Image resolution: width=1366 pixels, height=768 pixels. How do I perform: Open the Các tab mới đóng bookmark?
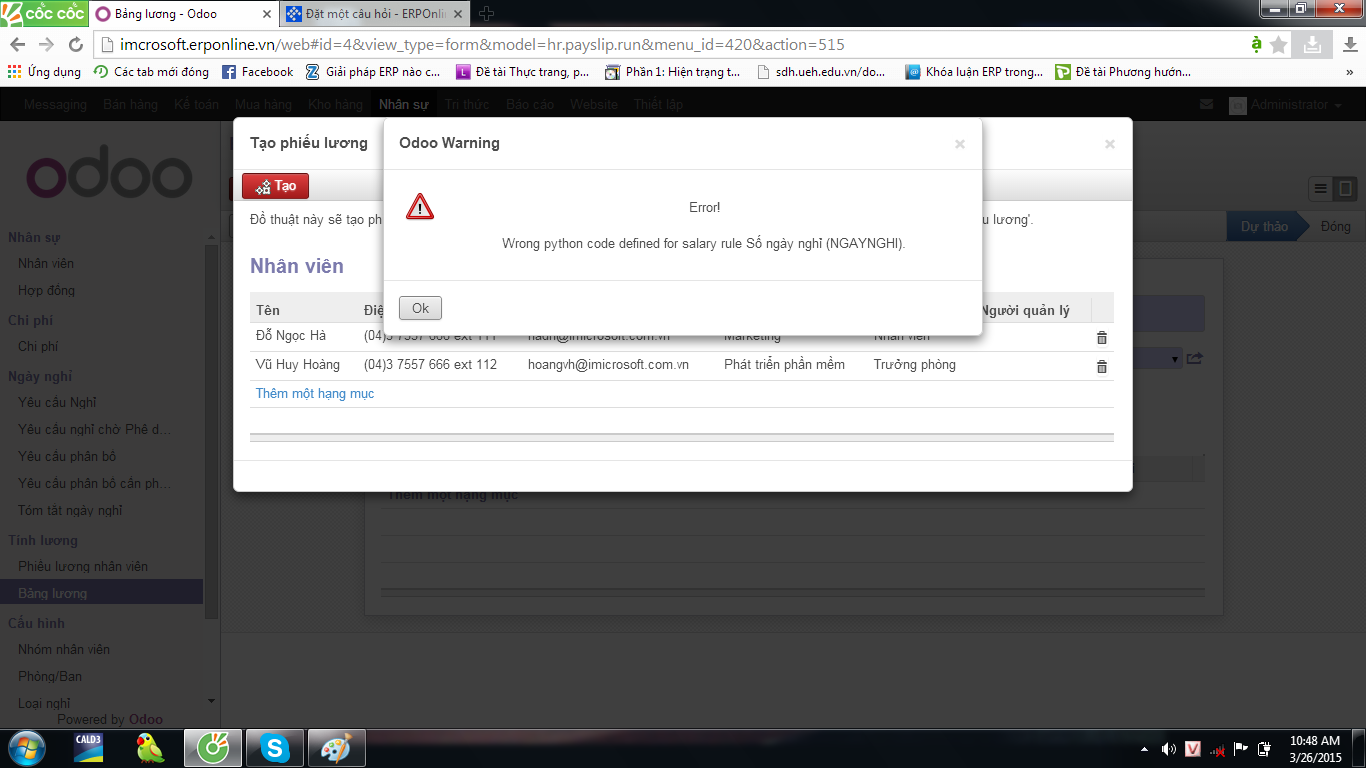(x=151, y=72)
